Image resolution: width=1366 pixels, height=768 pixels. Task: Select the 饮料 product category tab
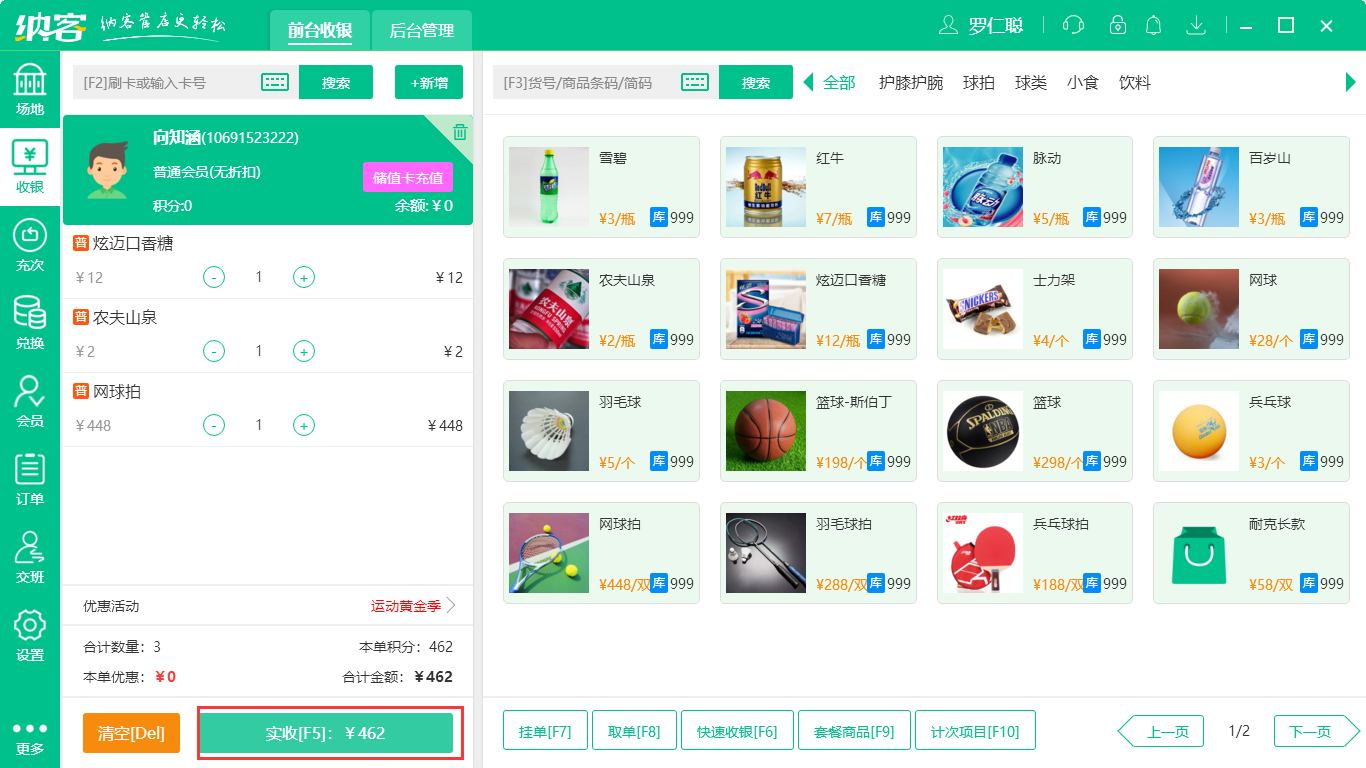tap(1133, 84)
